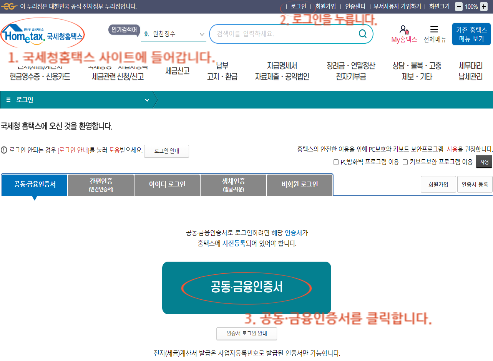Click 화면크기 label in top bar
The height and width of the screenshot is (361, 493).
point(439,6)
